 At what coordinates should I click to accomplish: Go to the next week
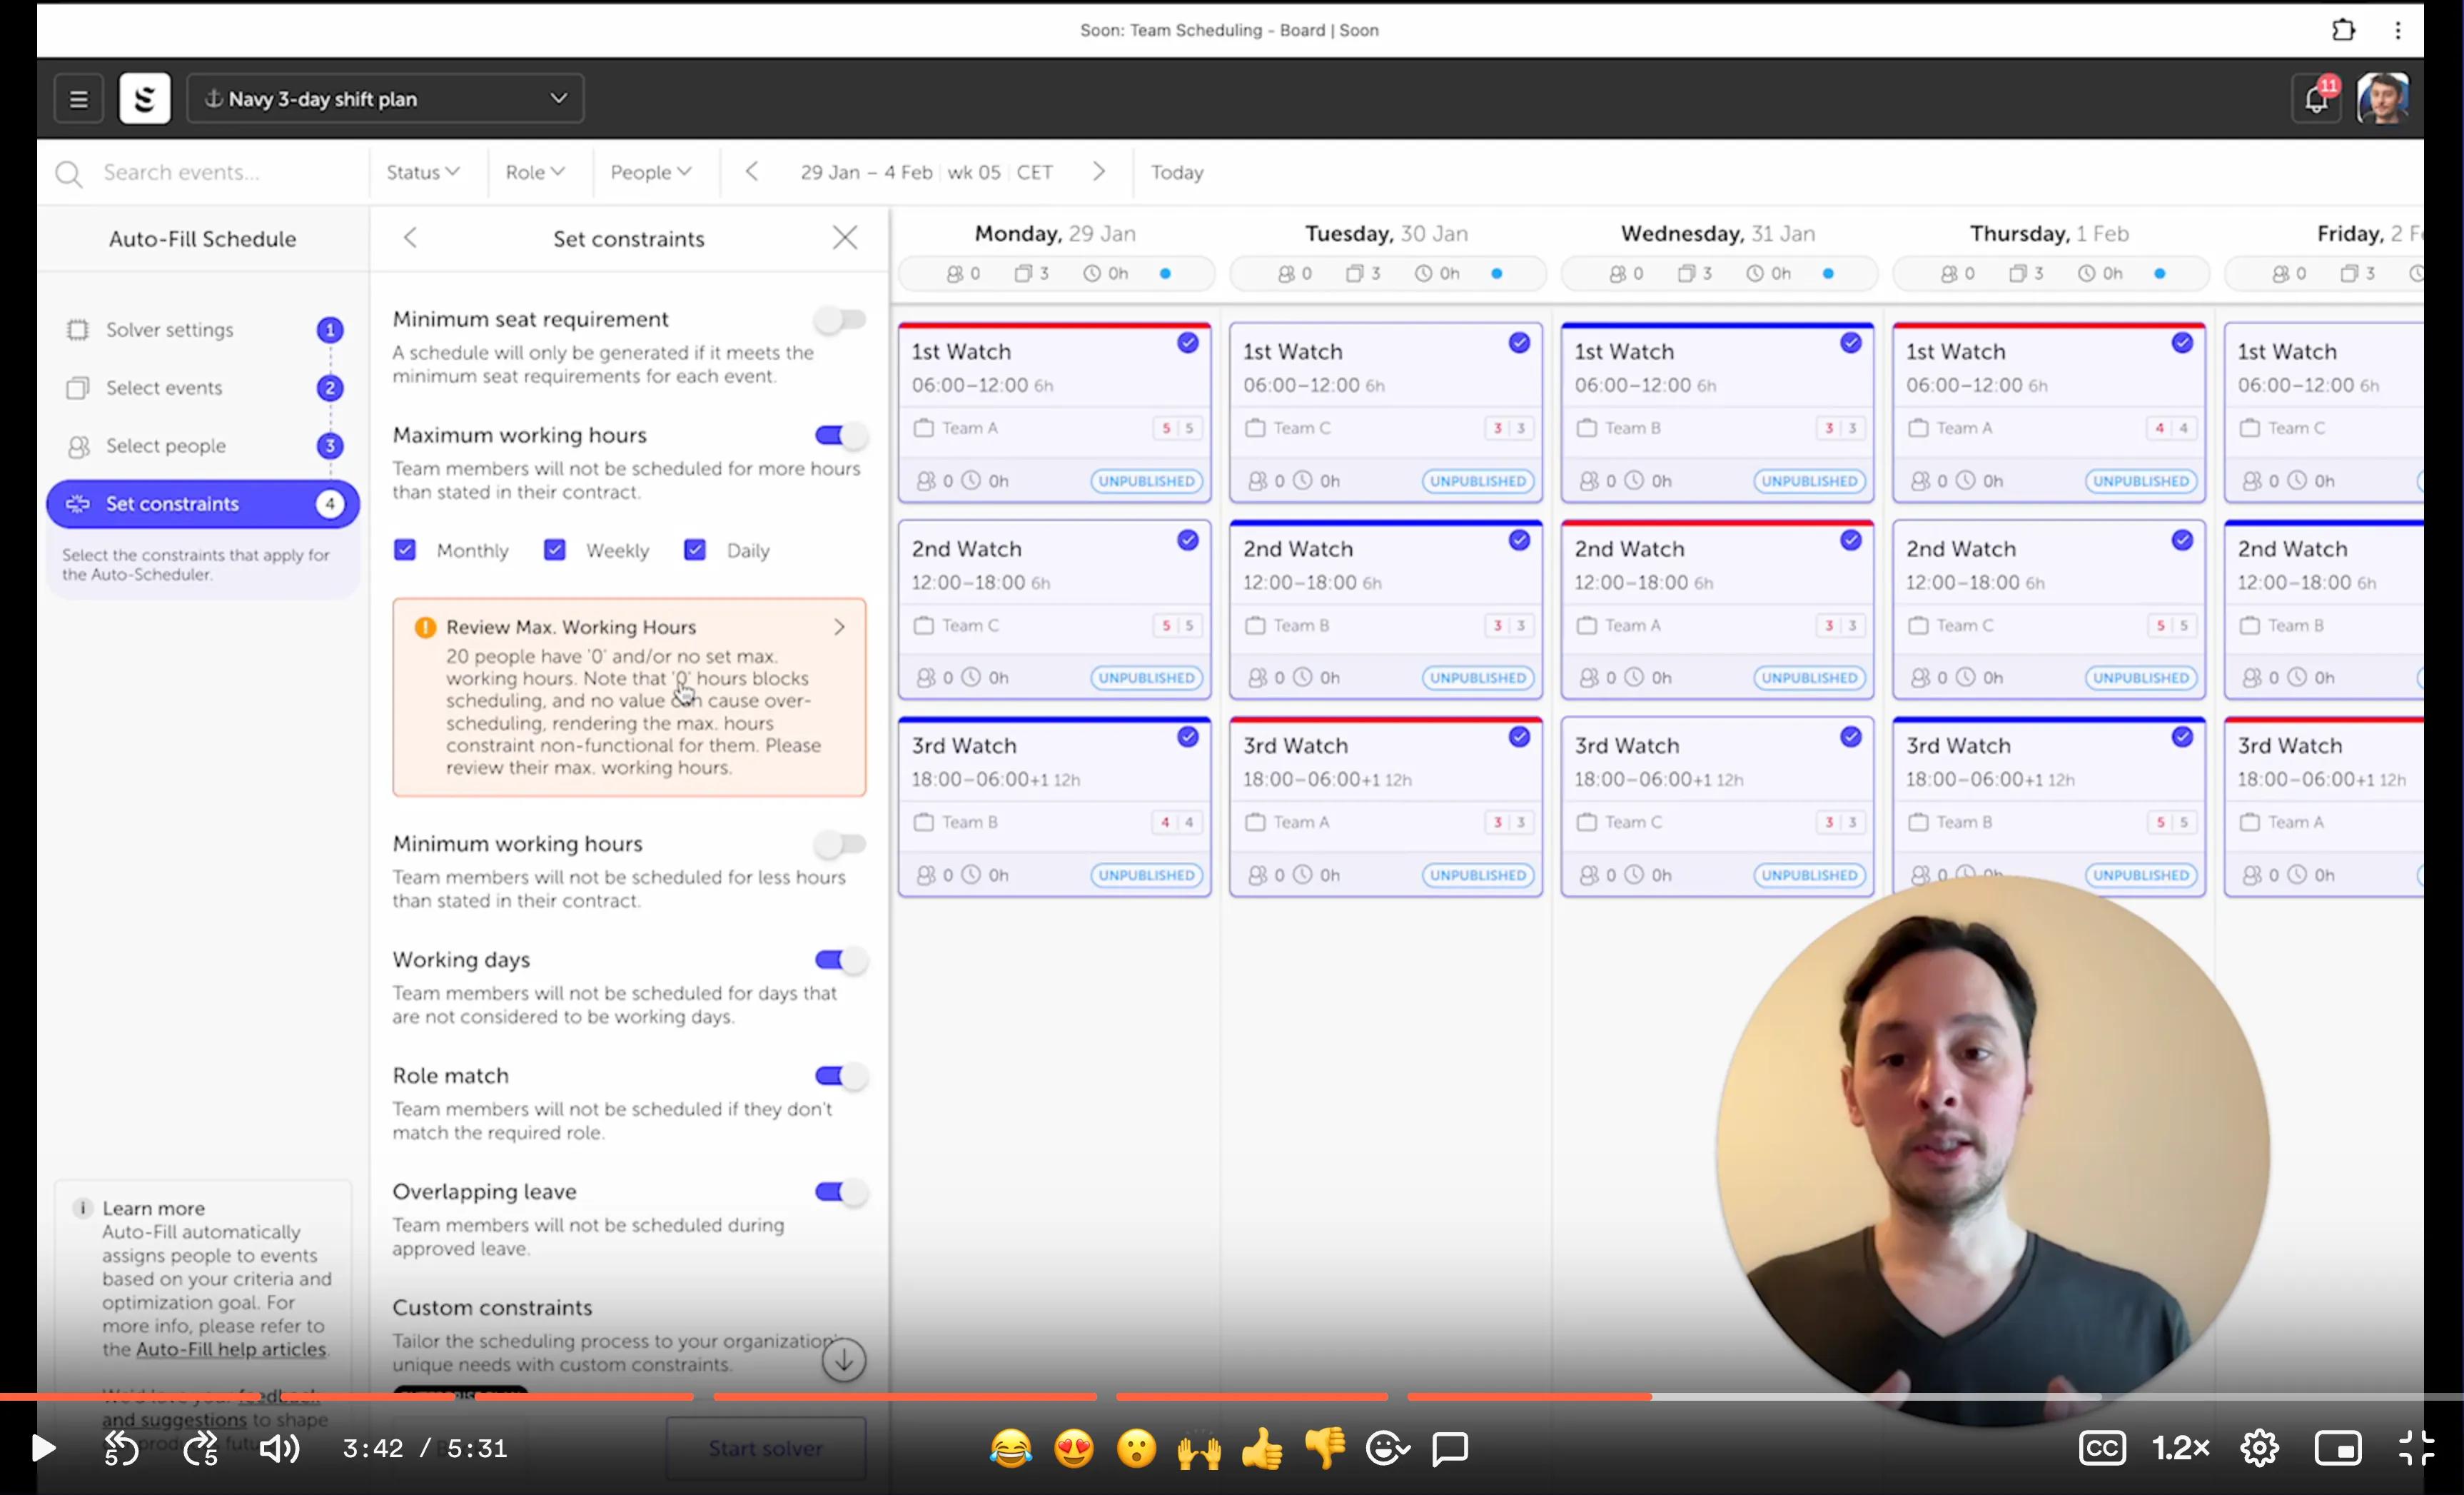click(x=1099, y=172)
